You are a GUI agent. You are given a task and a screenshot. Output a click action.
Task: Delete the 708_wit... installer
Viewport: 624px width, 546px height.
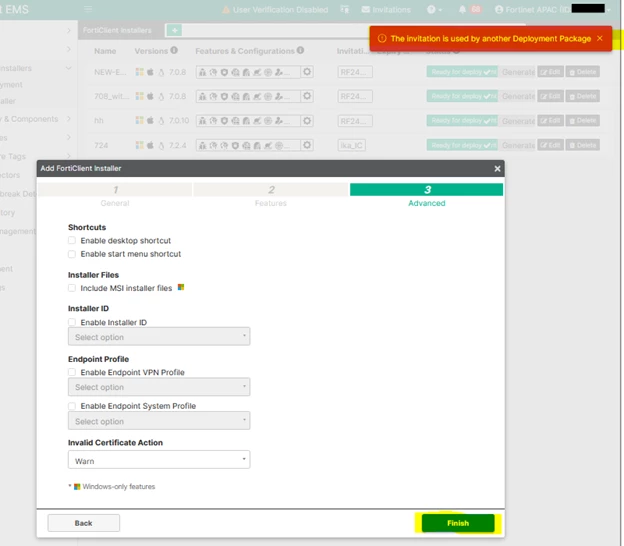pyautogui.click(x=583, y=96)
